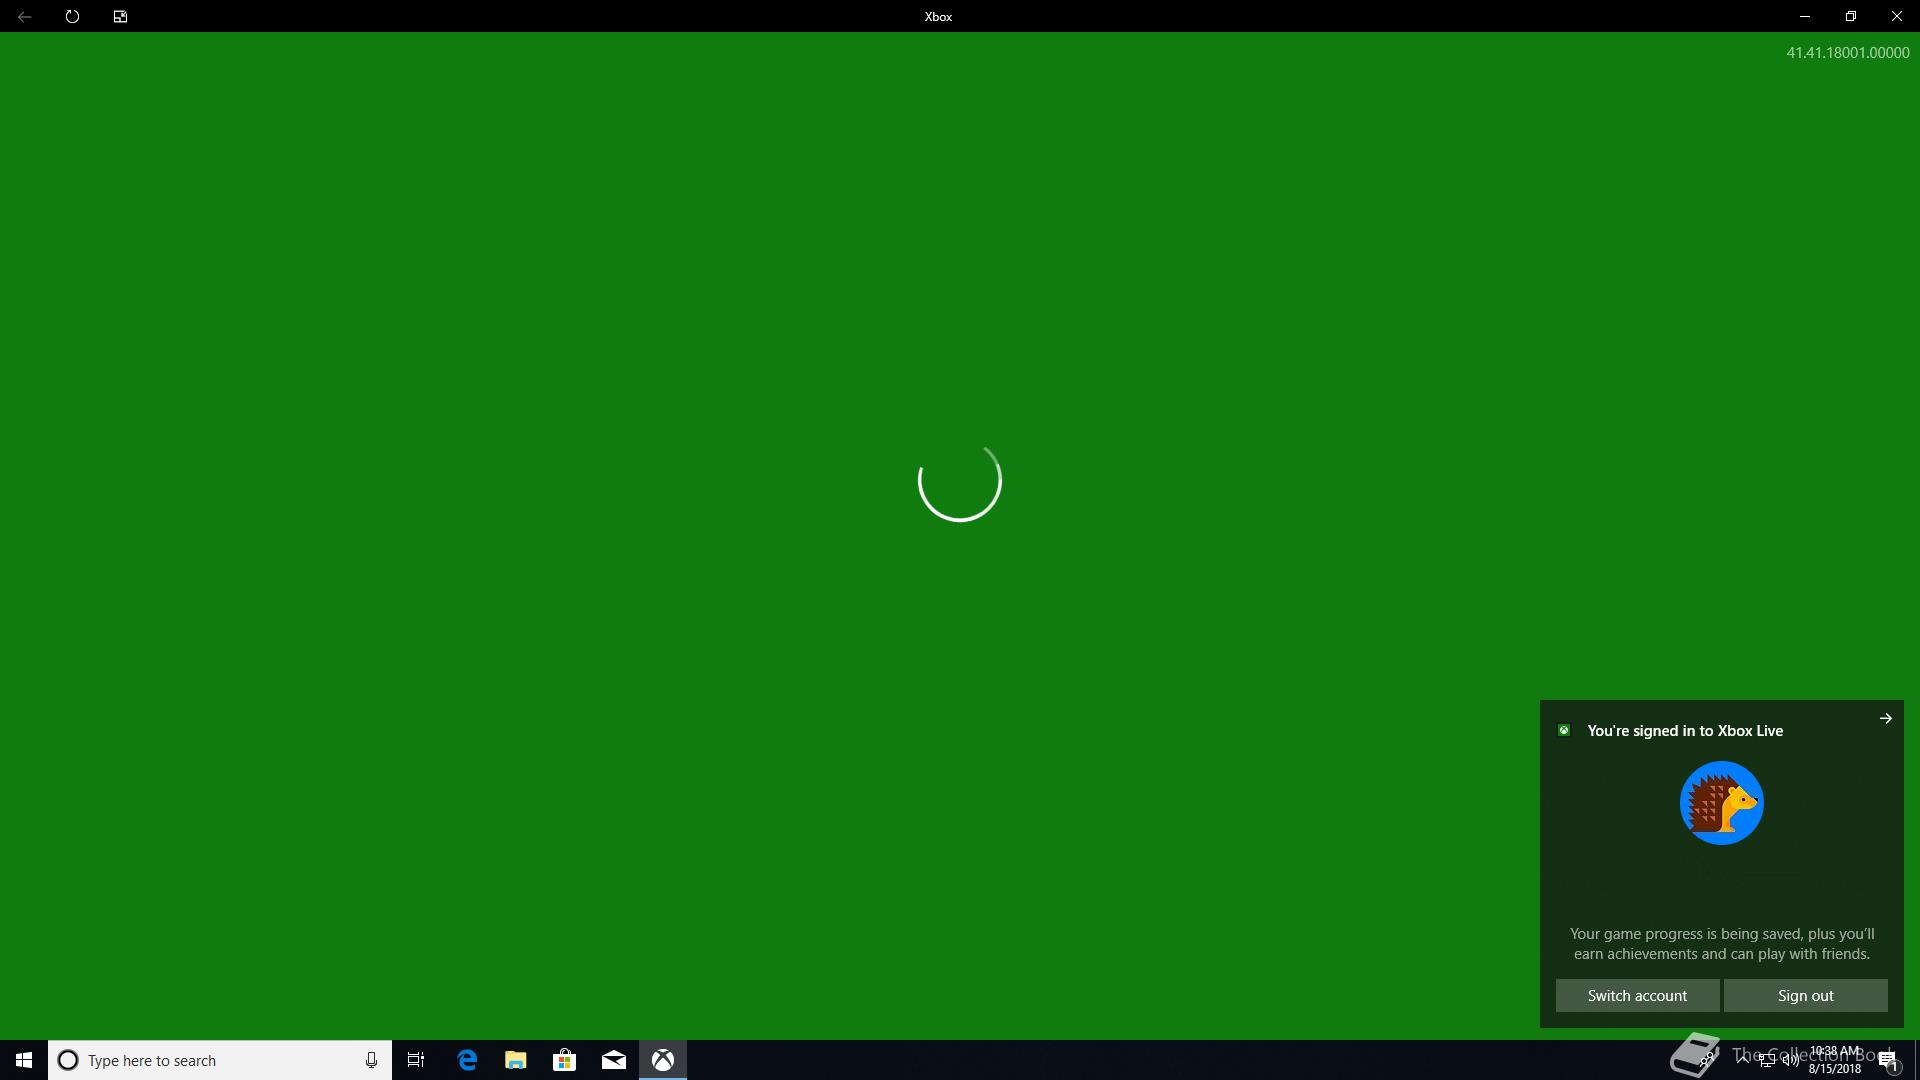Open the Mail app from the taskbar

pos(614,1060)
